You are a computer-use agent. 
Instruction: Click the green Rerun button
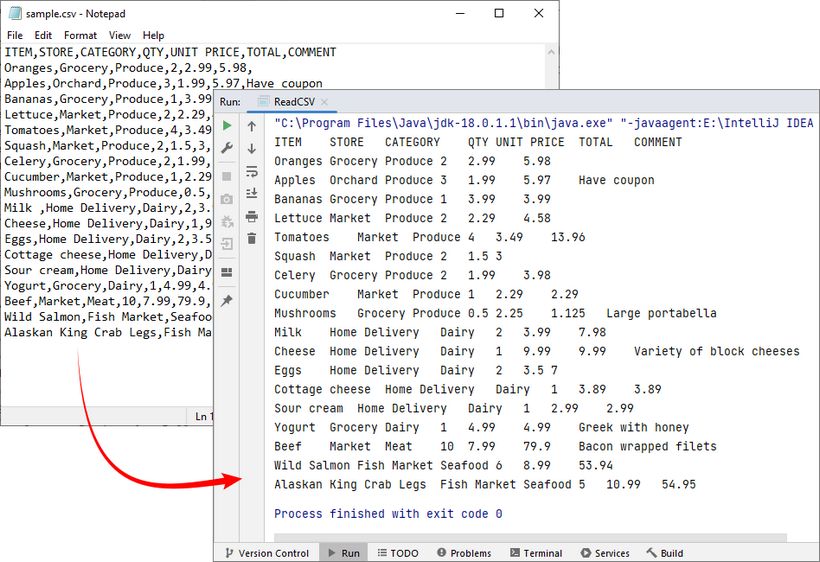pos(227,126)
